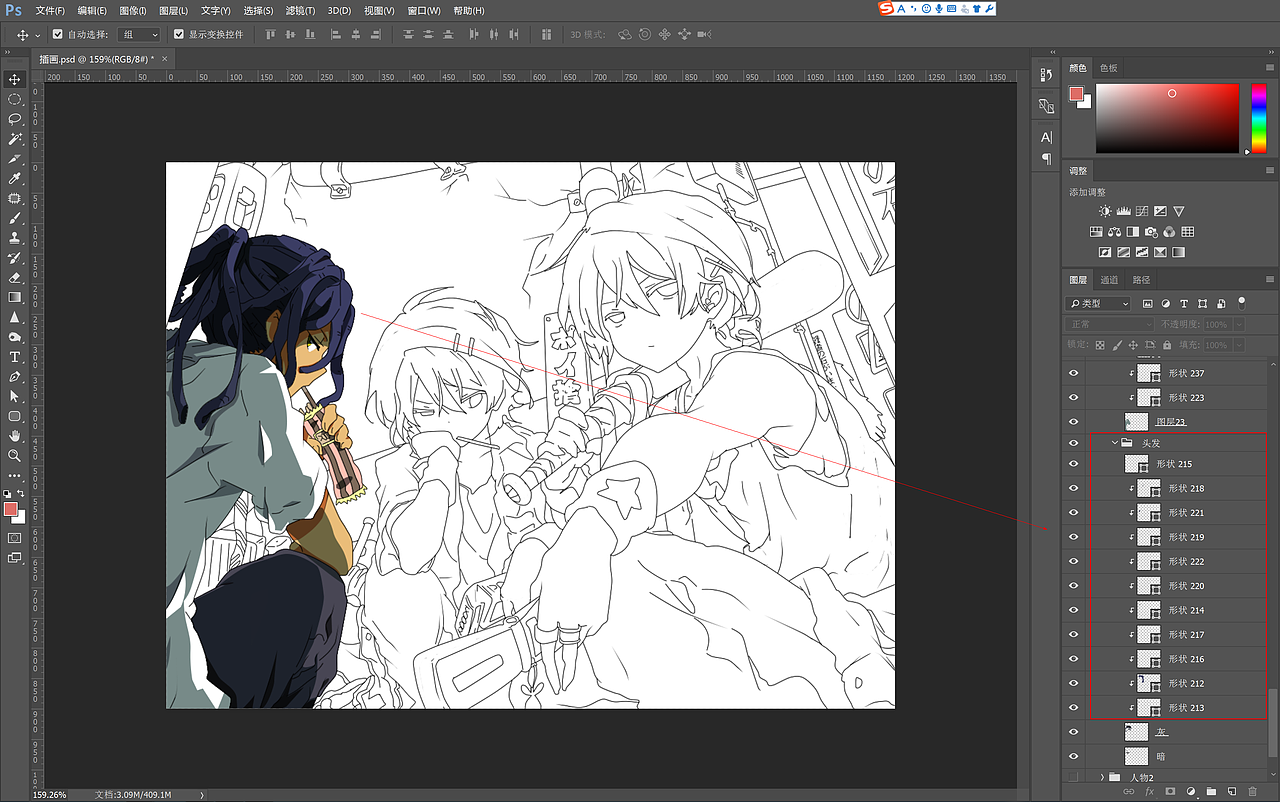
Task: Select the layer named 暗
Action: (x=1177, y=756)
